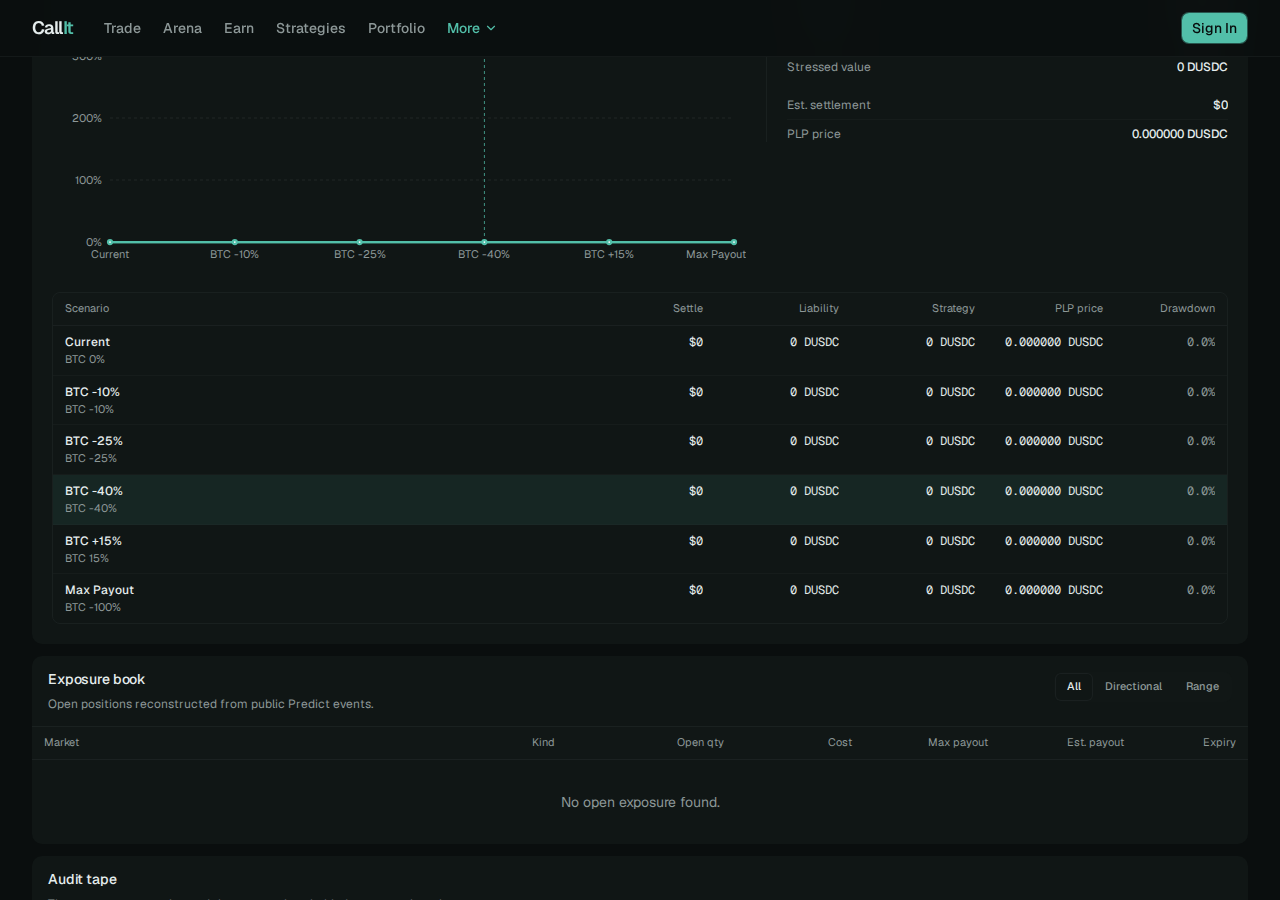Screen dimensions: 1280x900
Task: Expand the More menu chevron
Action: (491, 28)
